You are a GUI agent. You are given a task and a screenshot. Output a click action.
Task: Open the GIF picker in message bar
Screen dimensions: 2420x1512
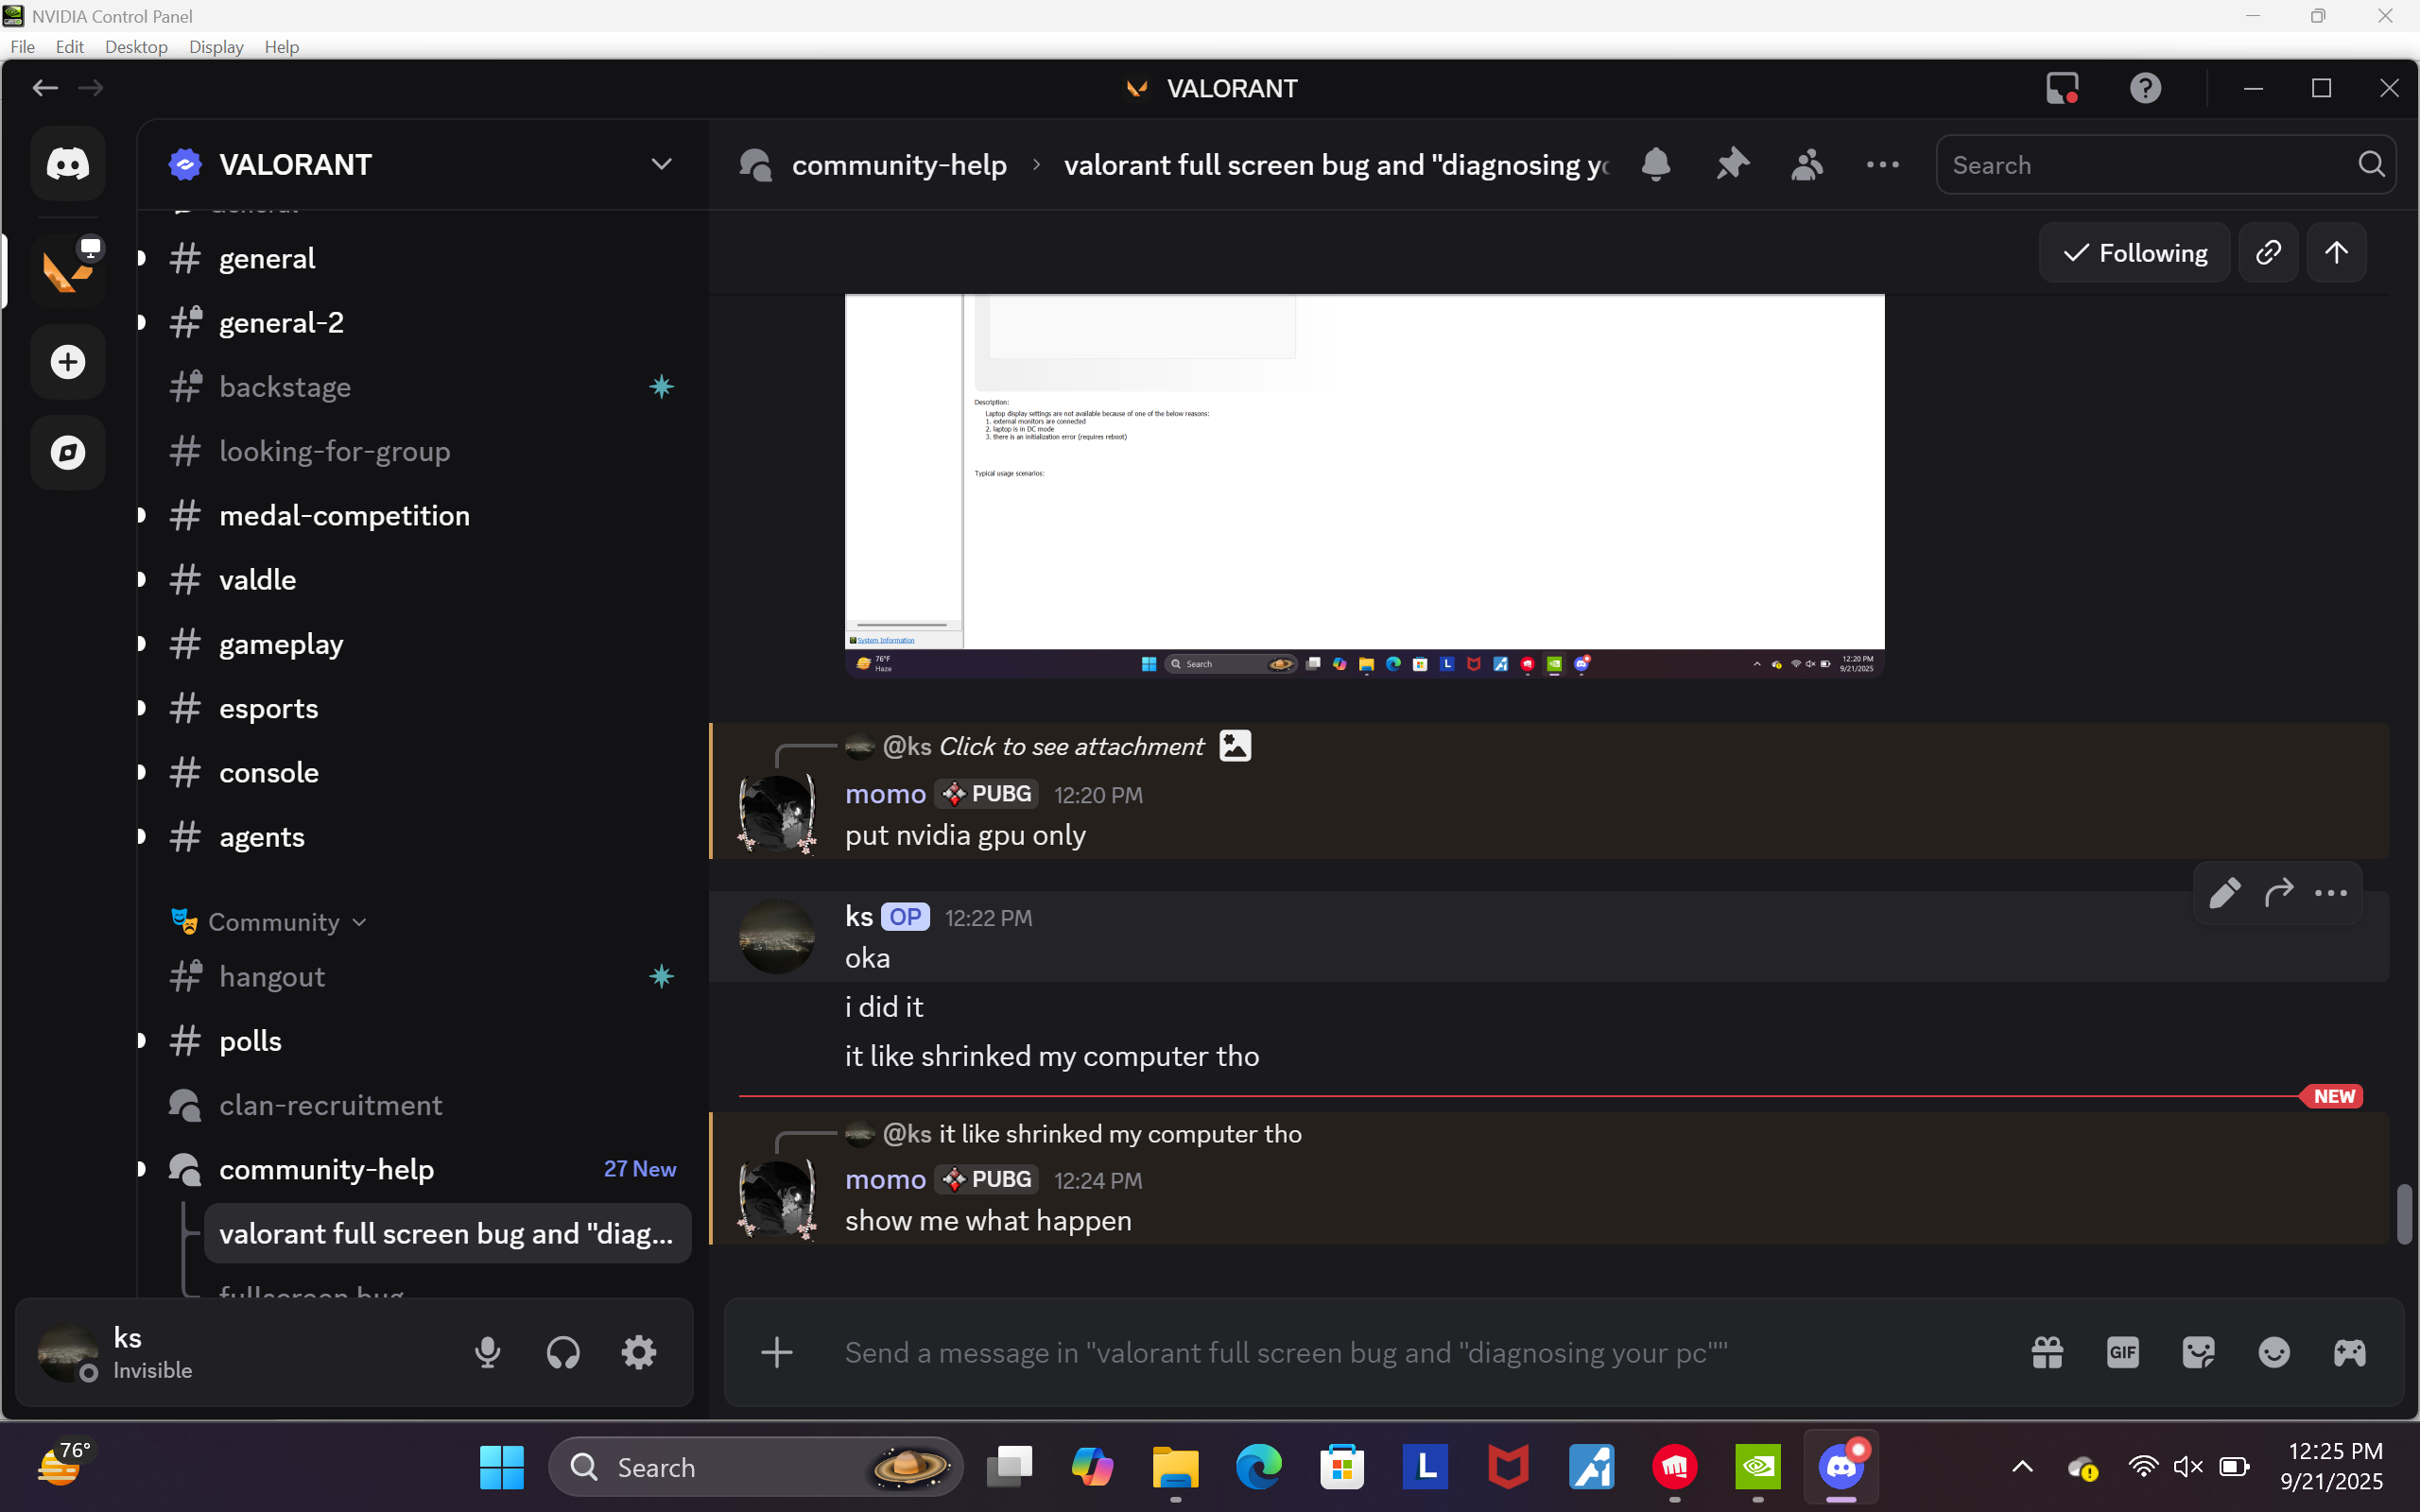2122,1353
